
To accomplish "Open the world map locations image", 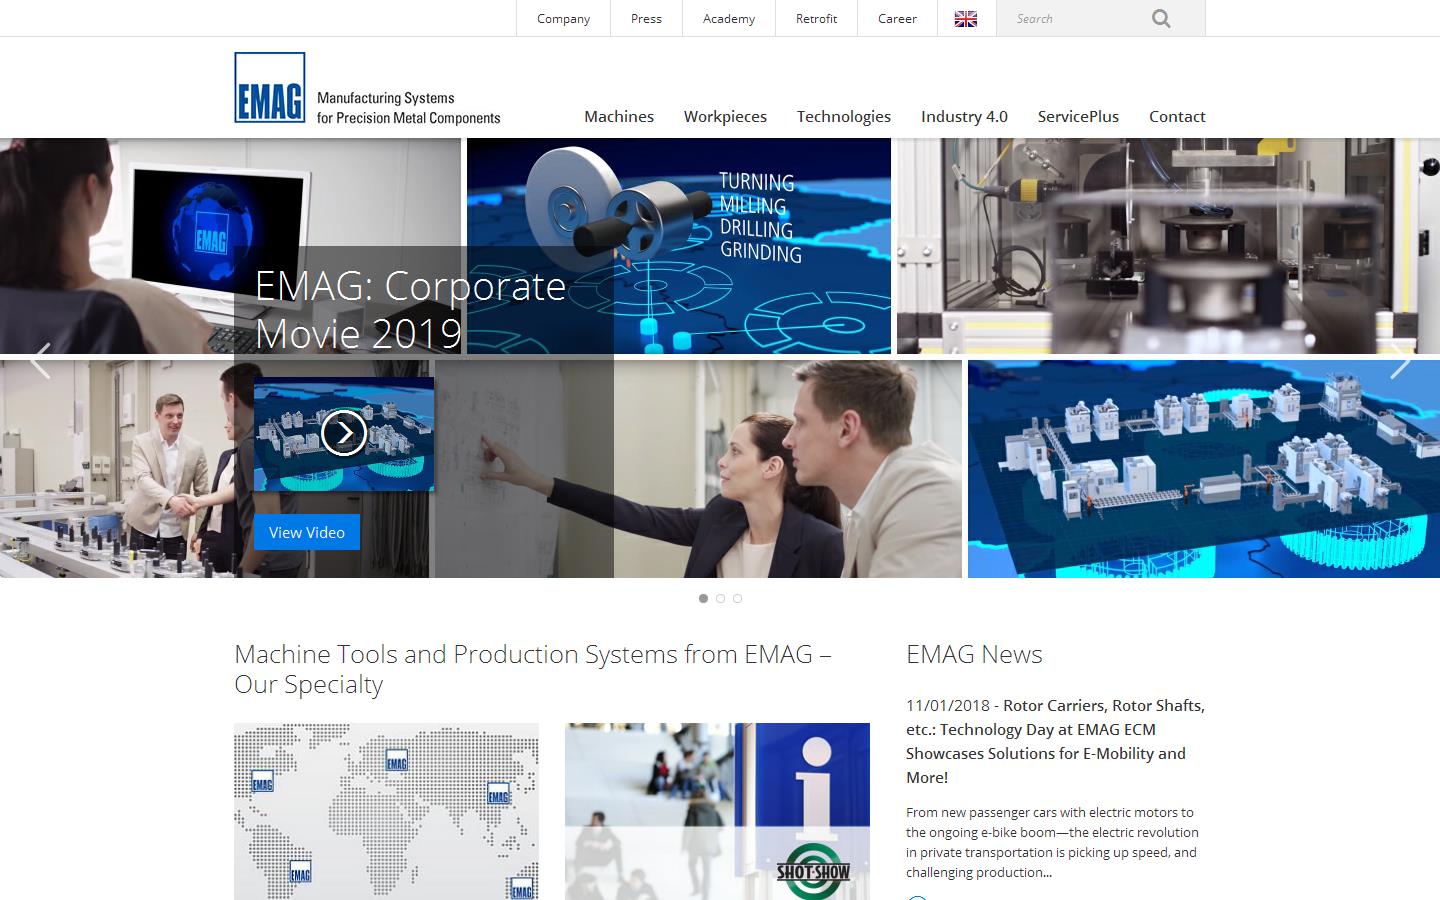I will [386, 811].
